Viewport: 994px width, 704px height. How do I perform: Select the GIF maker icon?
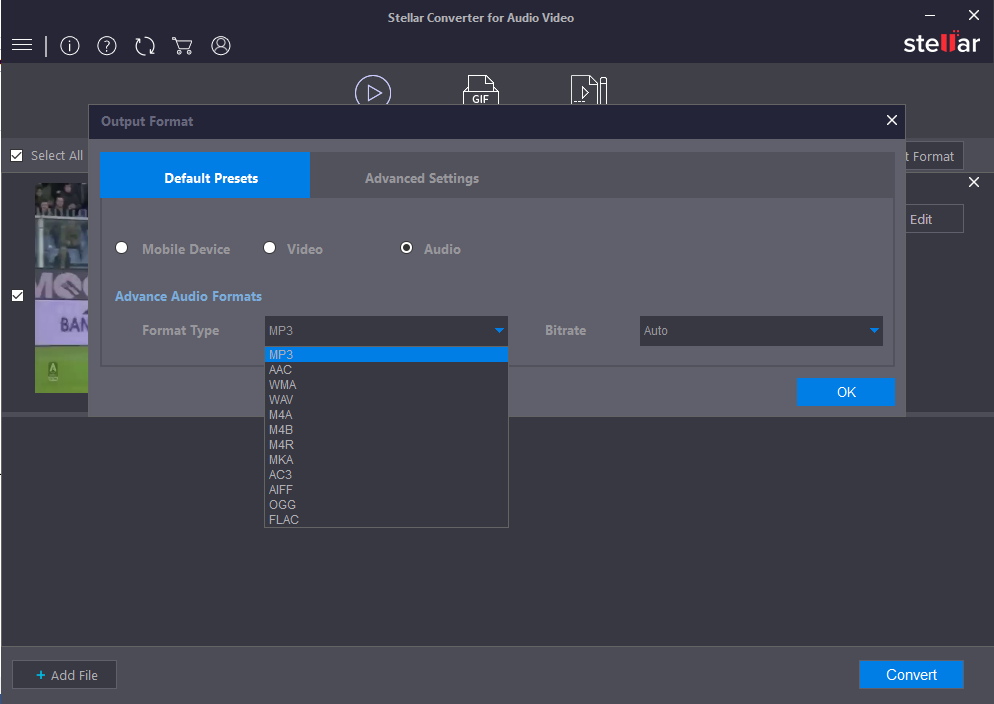[x=481, y=90]
